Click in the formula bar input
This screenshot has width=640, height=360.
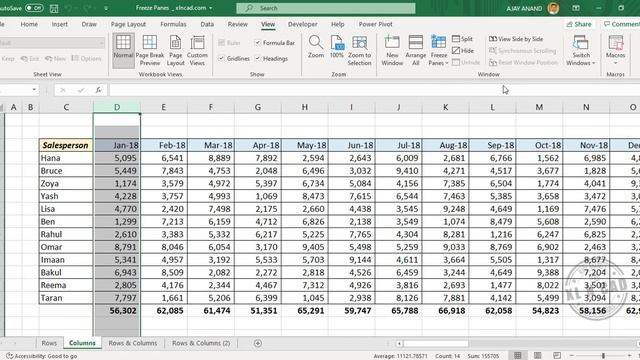point(374,90)
